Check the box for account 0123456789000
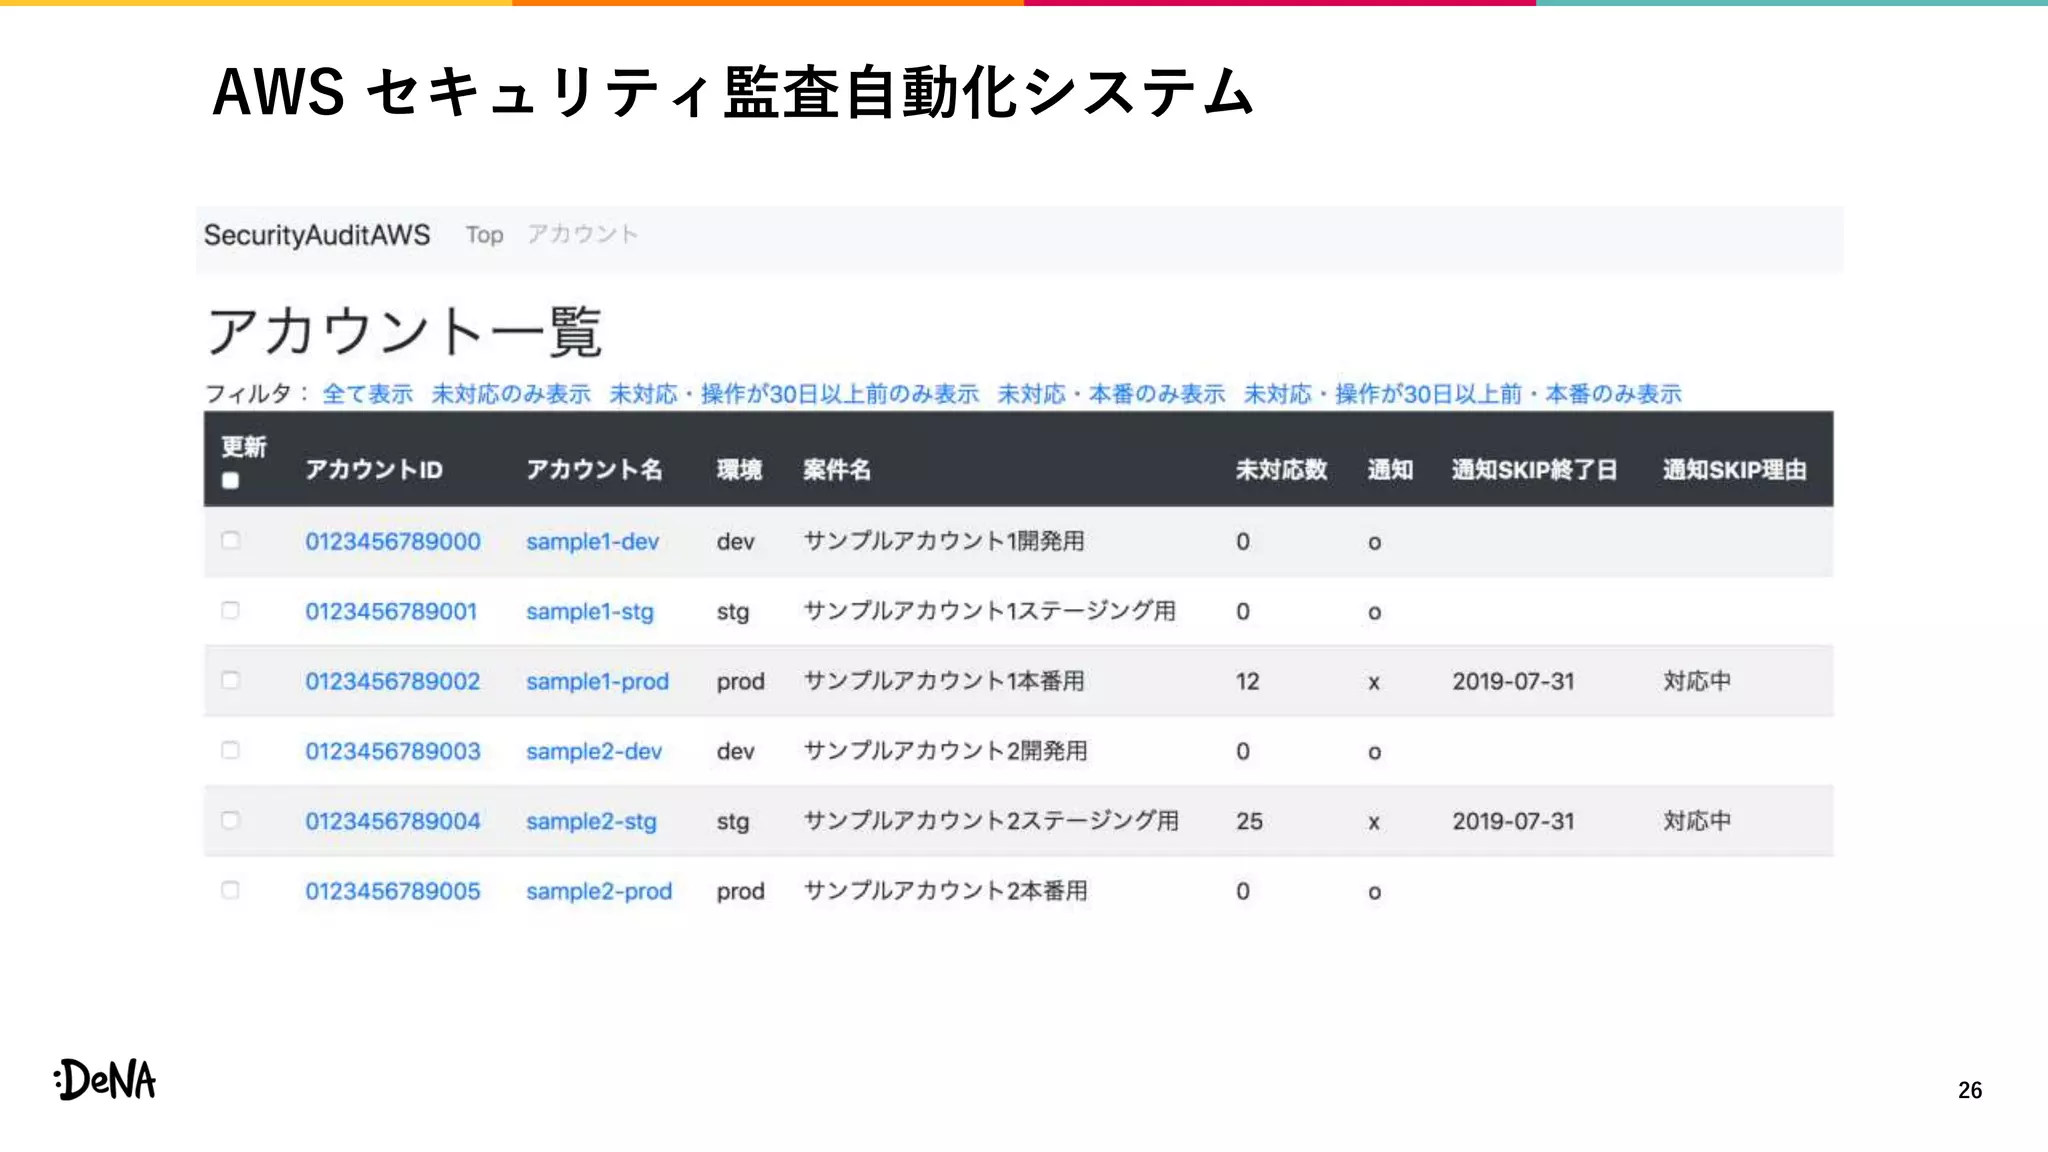Screen dimensions: 2048x1152 pyautogui.click(x=230, y=541)
